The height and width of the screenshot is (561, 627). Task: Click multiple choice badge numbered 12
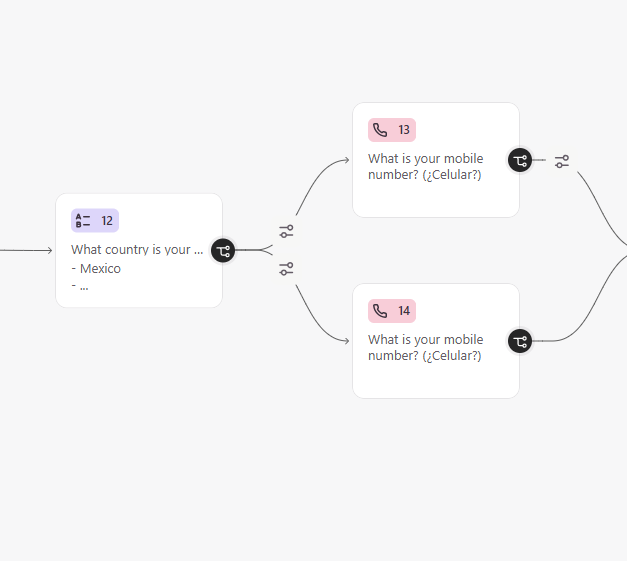click(95, 220)
